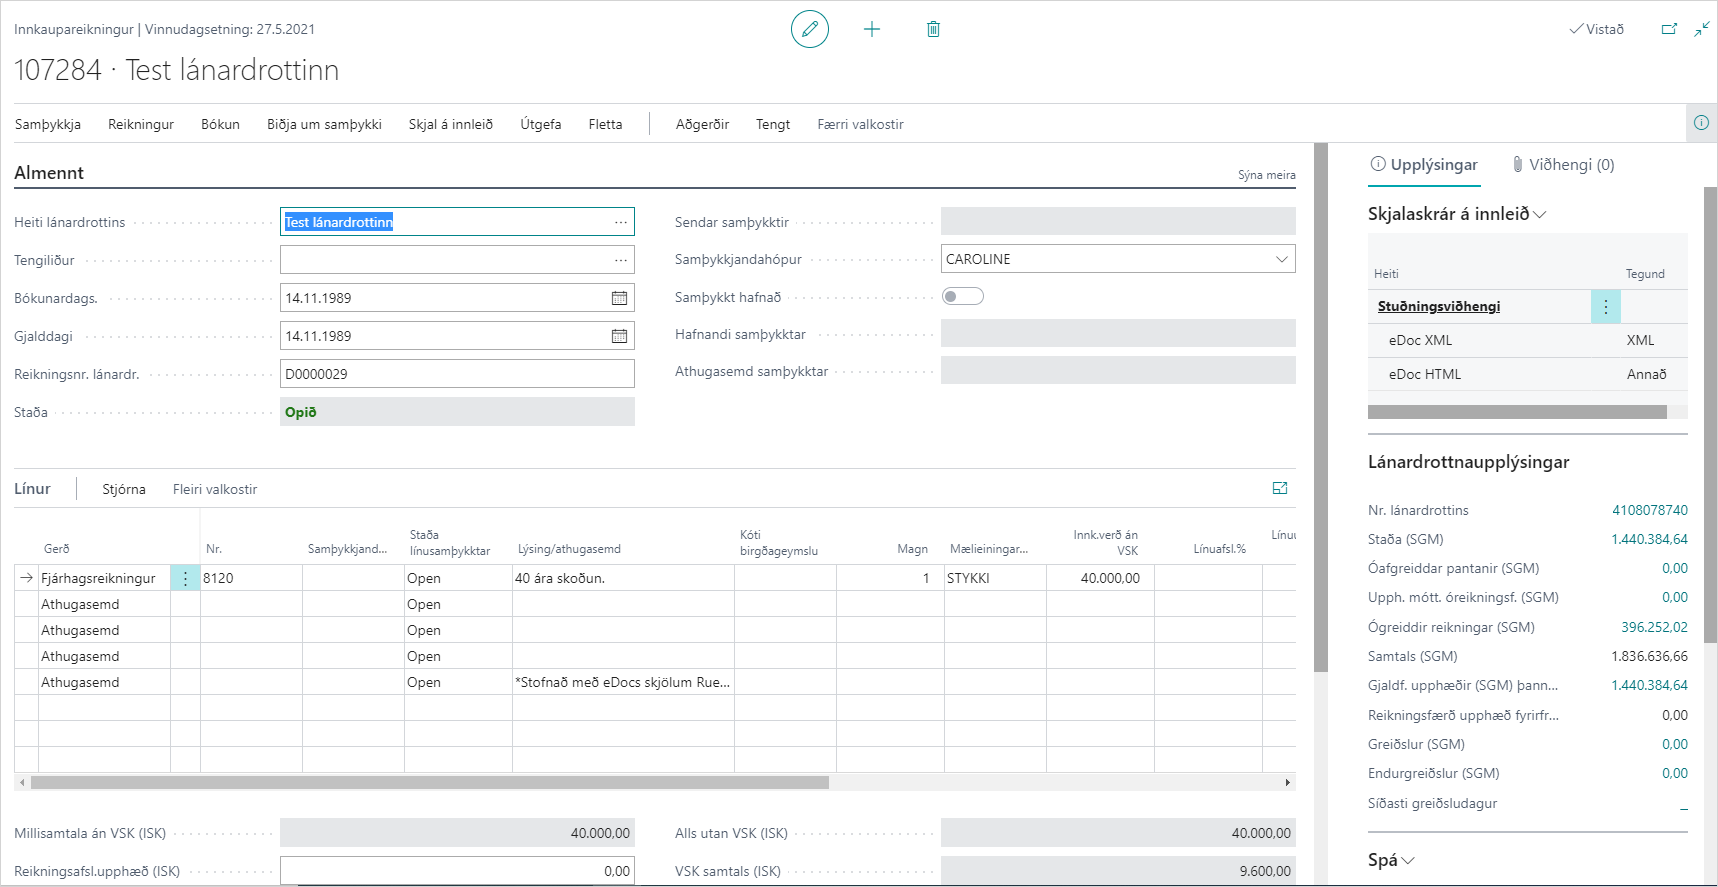Click Sýna meira link
The image size is (1718, 887).
click(x=1266, y=175)
